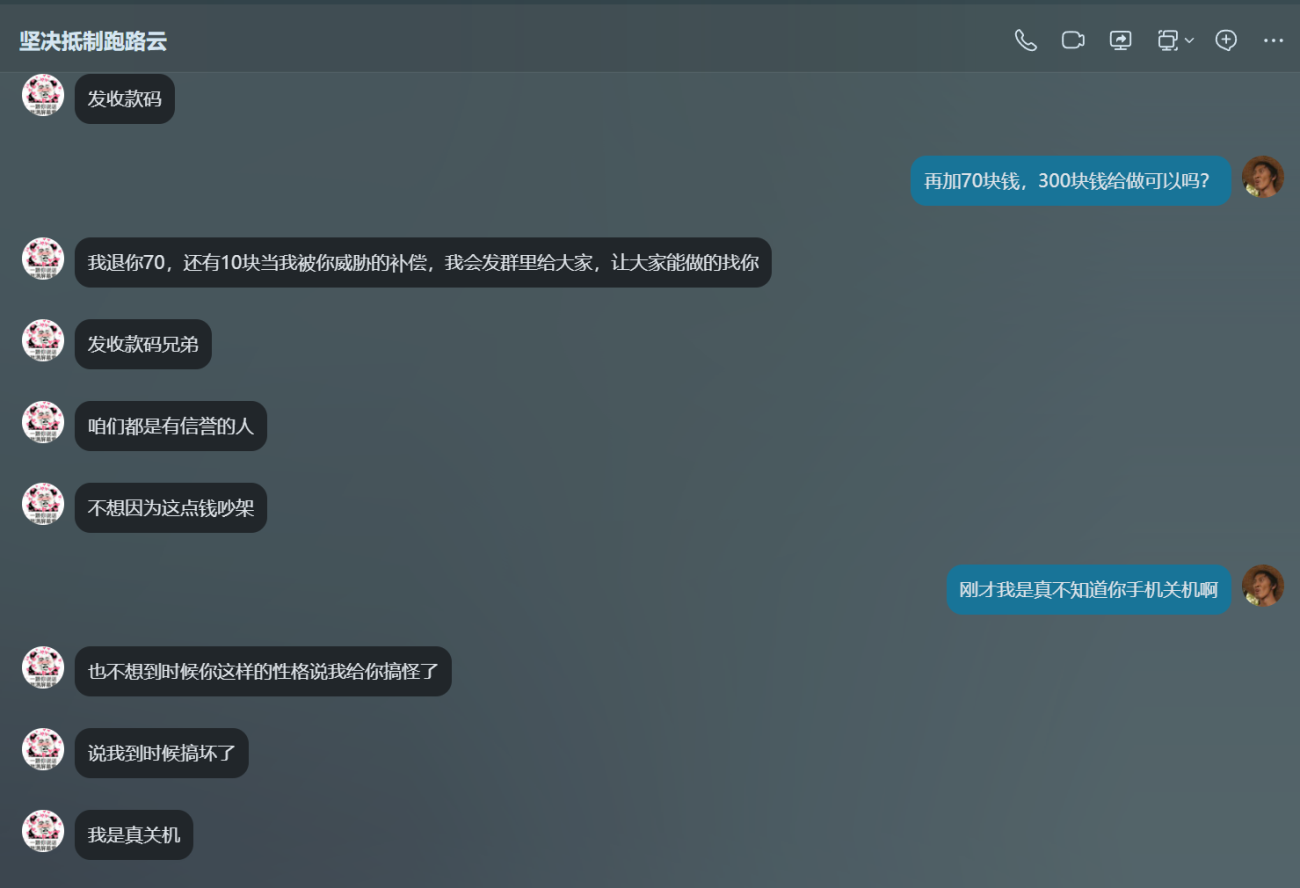Click your avatar beside 刚才我是真不知道你手机关机啊
The width and height of the screenshot is (1300, 888).
pos(1262,586)
